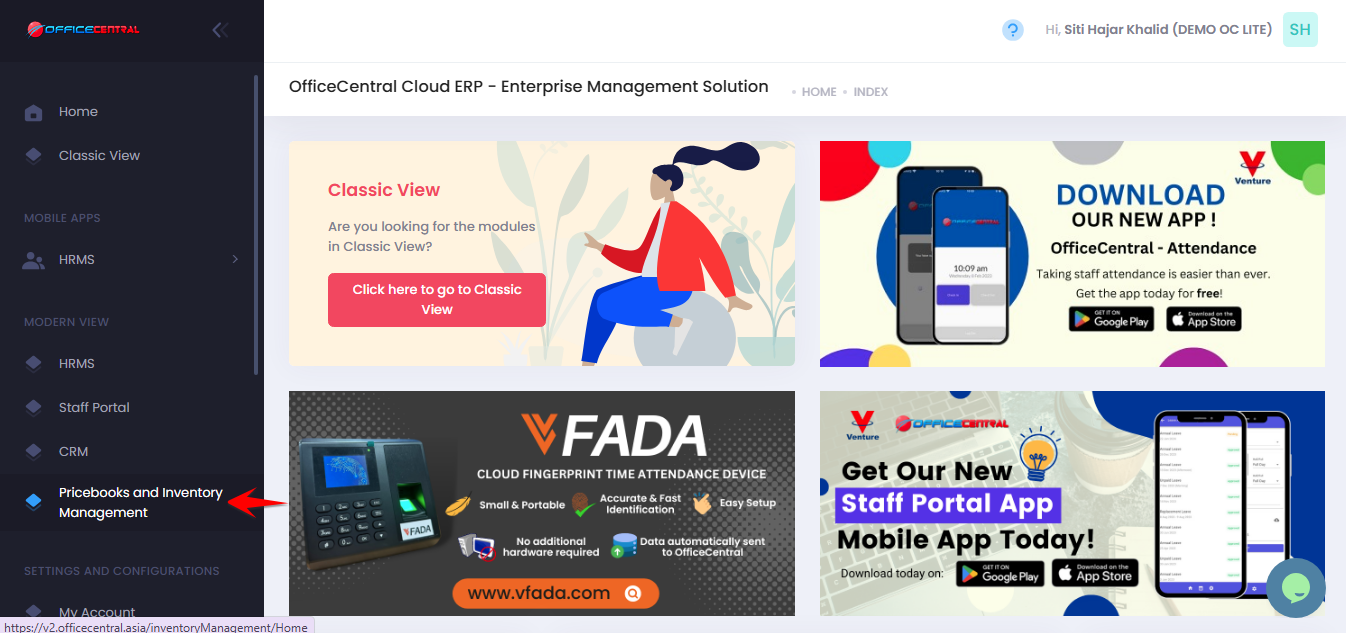This screenshot has height=633, width=1346.
Task: Click here to go to Classic View button
Action: (437, 299)
